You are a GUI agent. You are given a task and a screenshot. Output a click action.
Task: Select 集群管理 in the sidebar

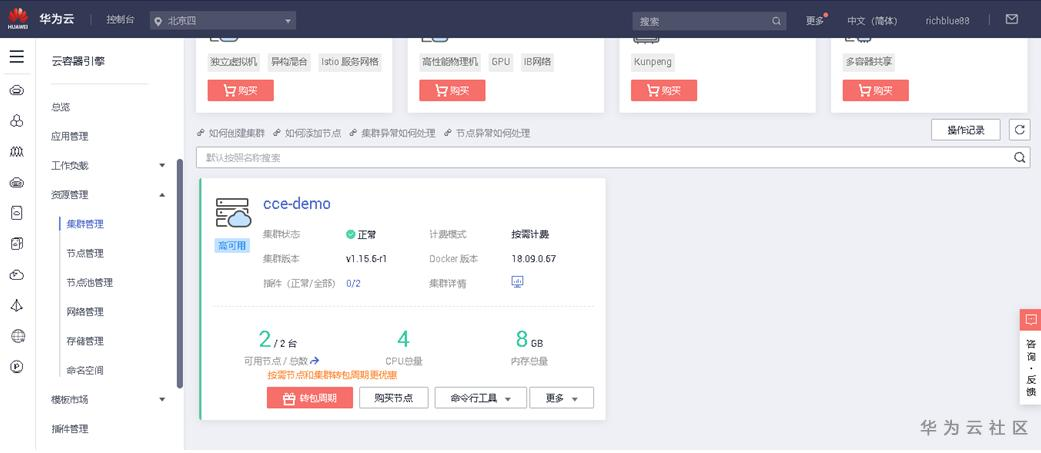pyautogui.click(x=85, y=224)
